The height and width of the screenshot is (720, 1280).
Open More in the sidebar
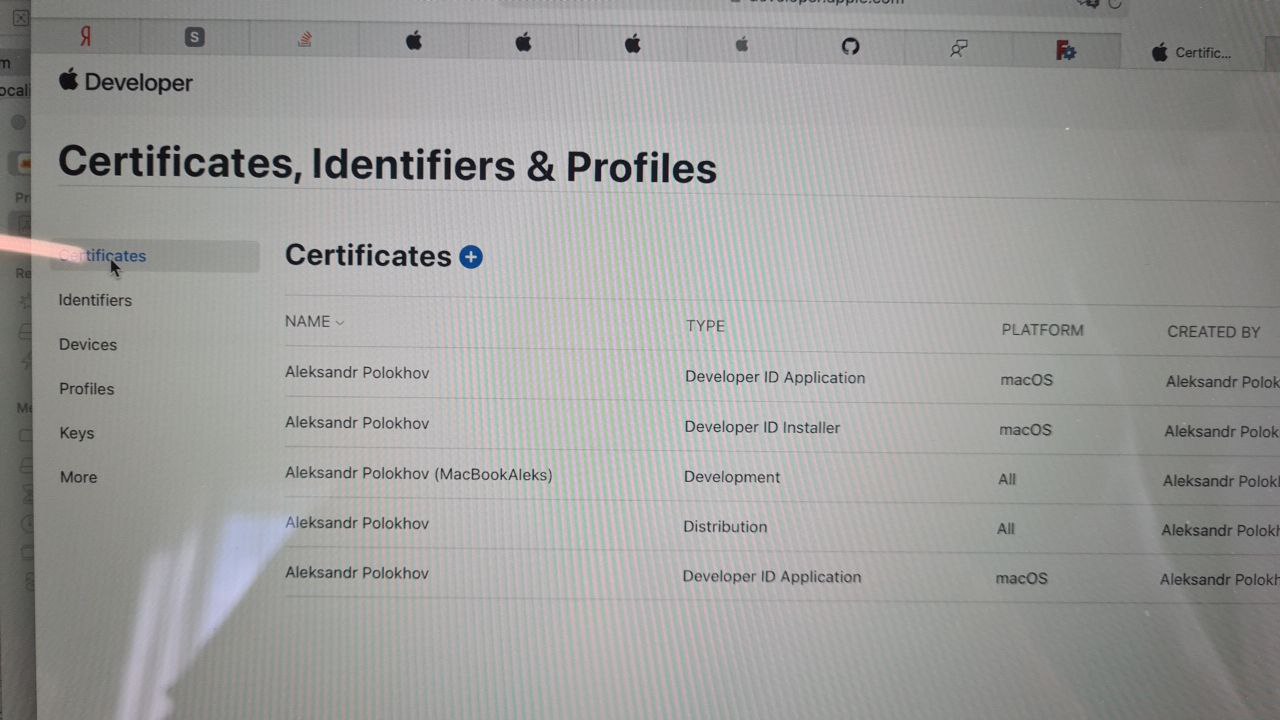[79, 477]
